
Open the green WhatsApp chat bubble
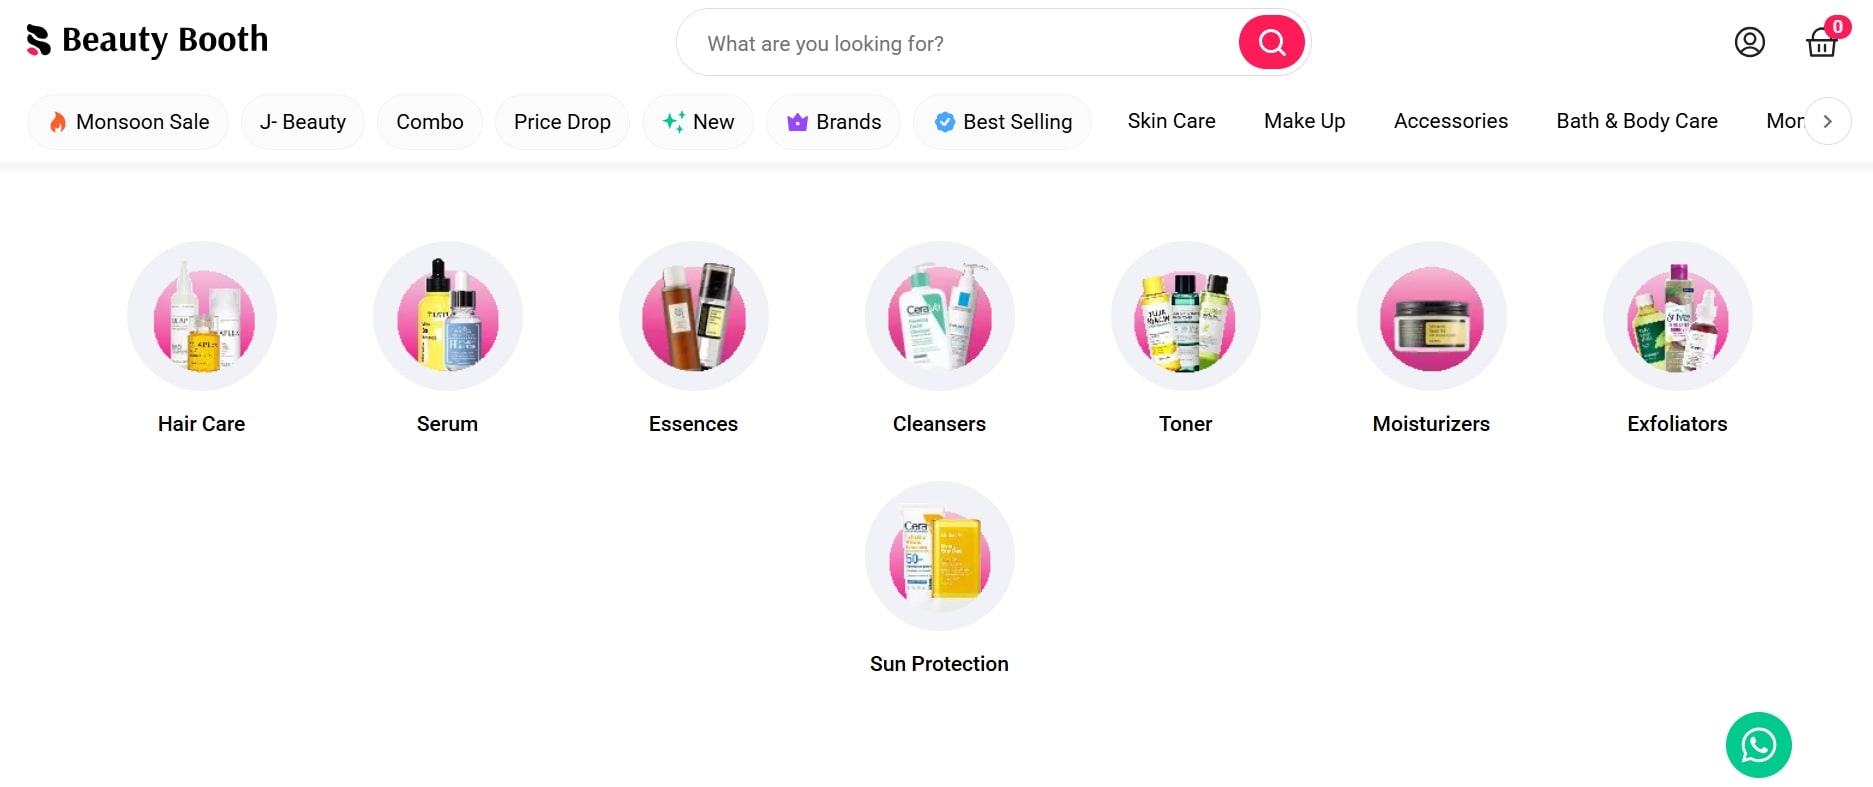click(x=1758, y=744)
